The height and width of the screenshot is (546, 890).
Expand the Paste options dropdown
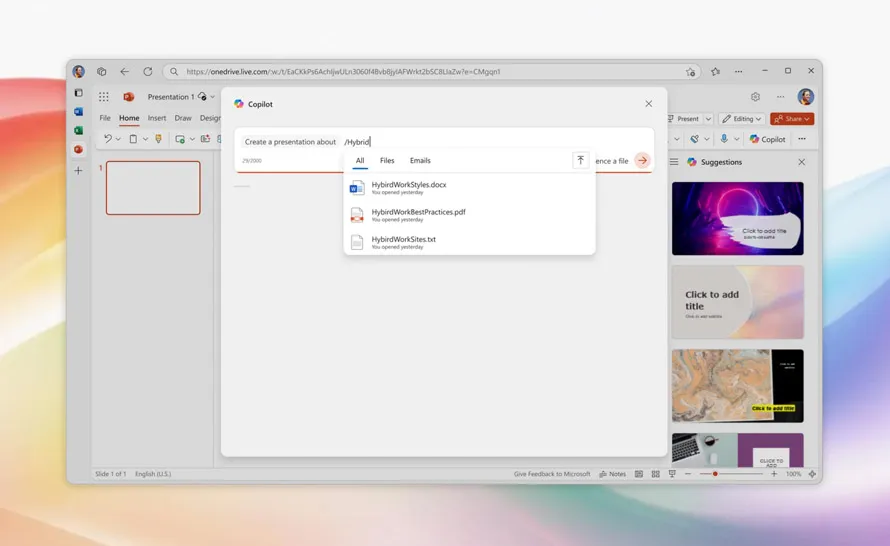click(145, 139)
